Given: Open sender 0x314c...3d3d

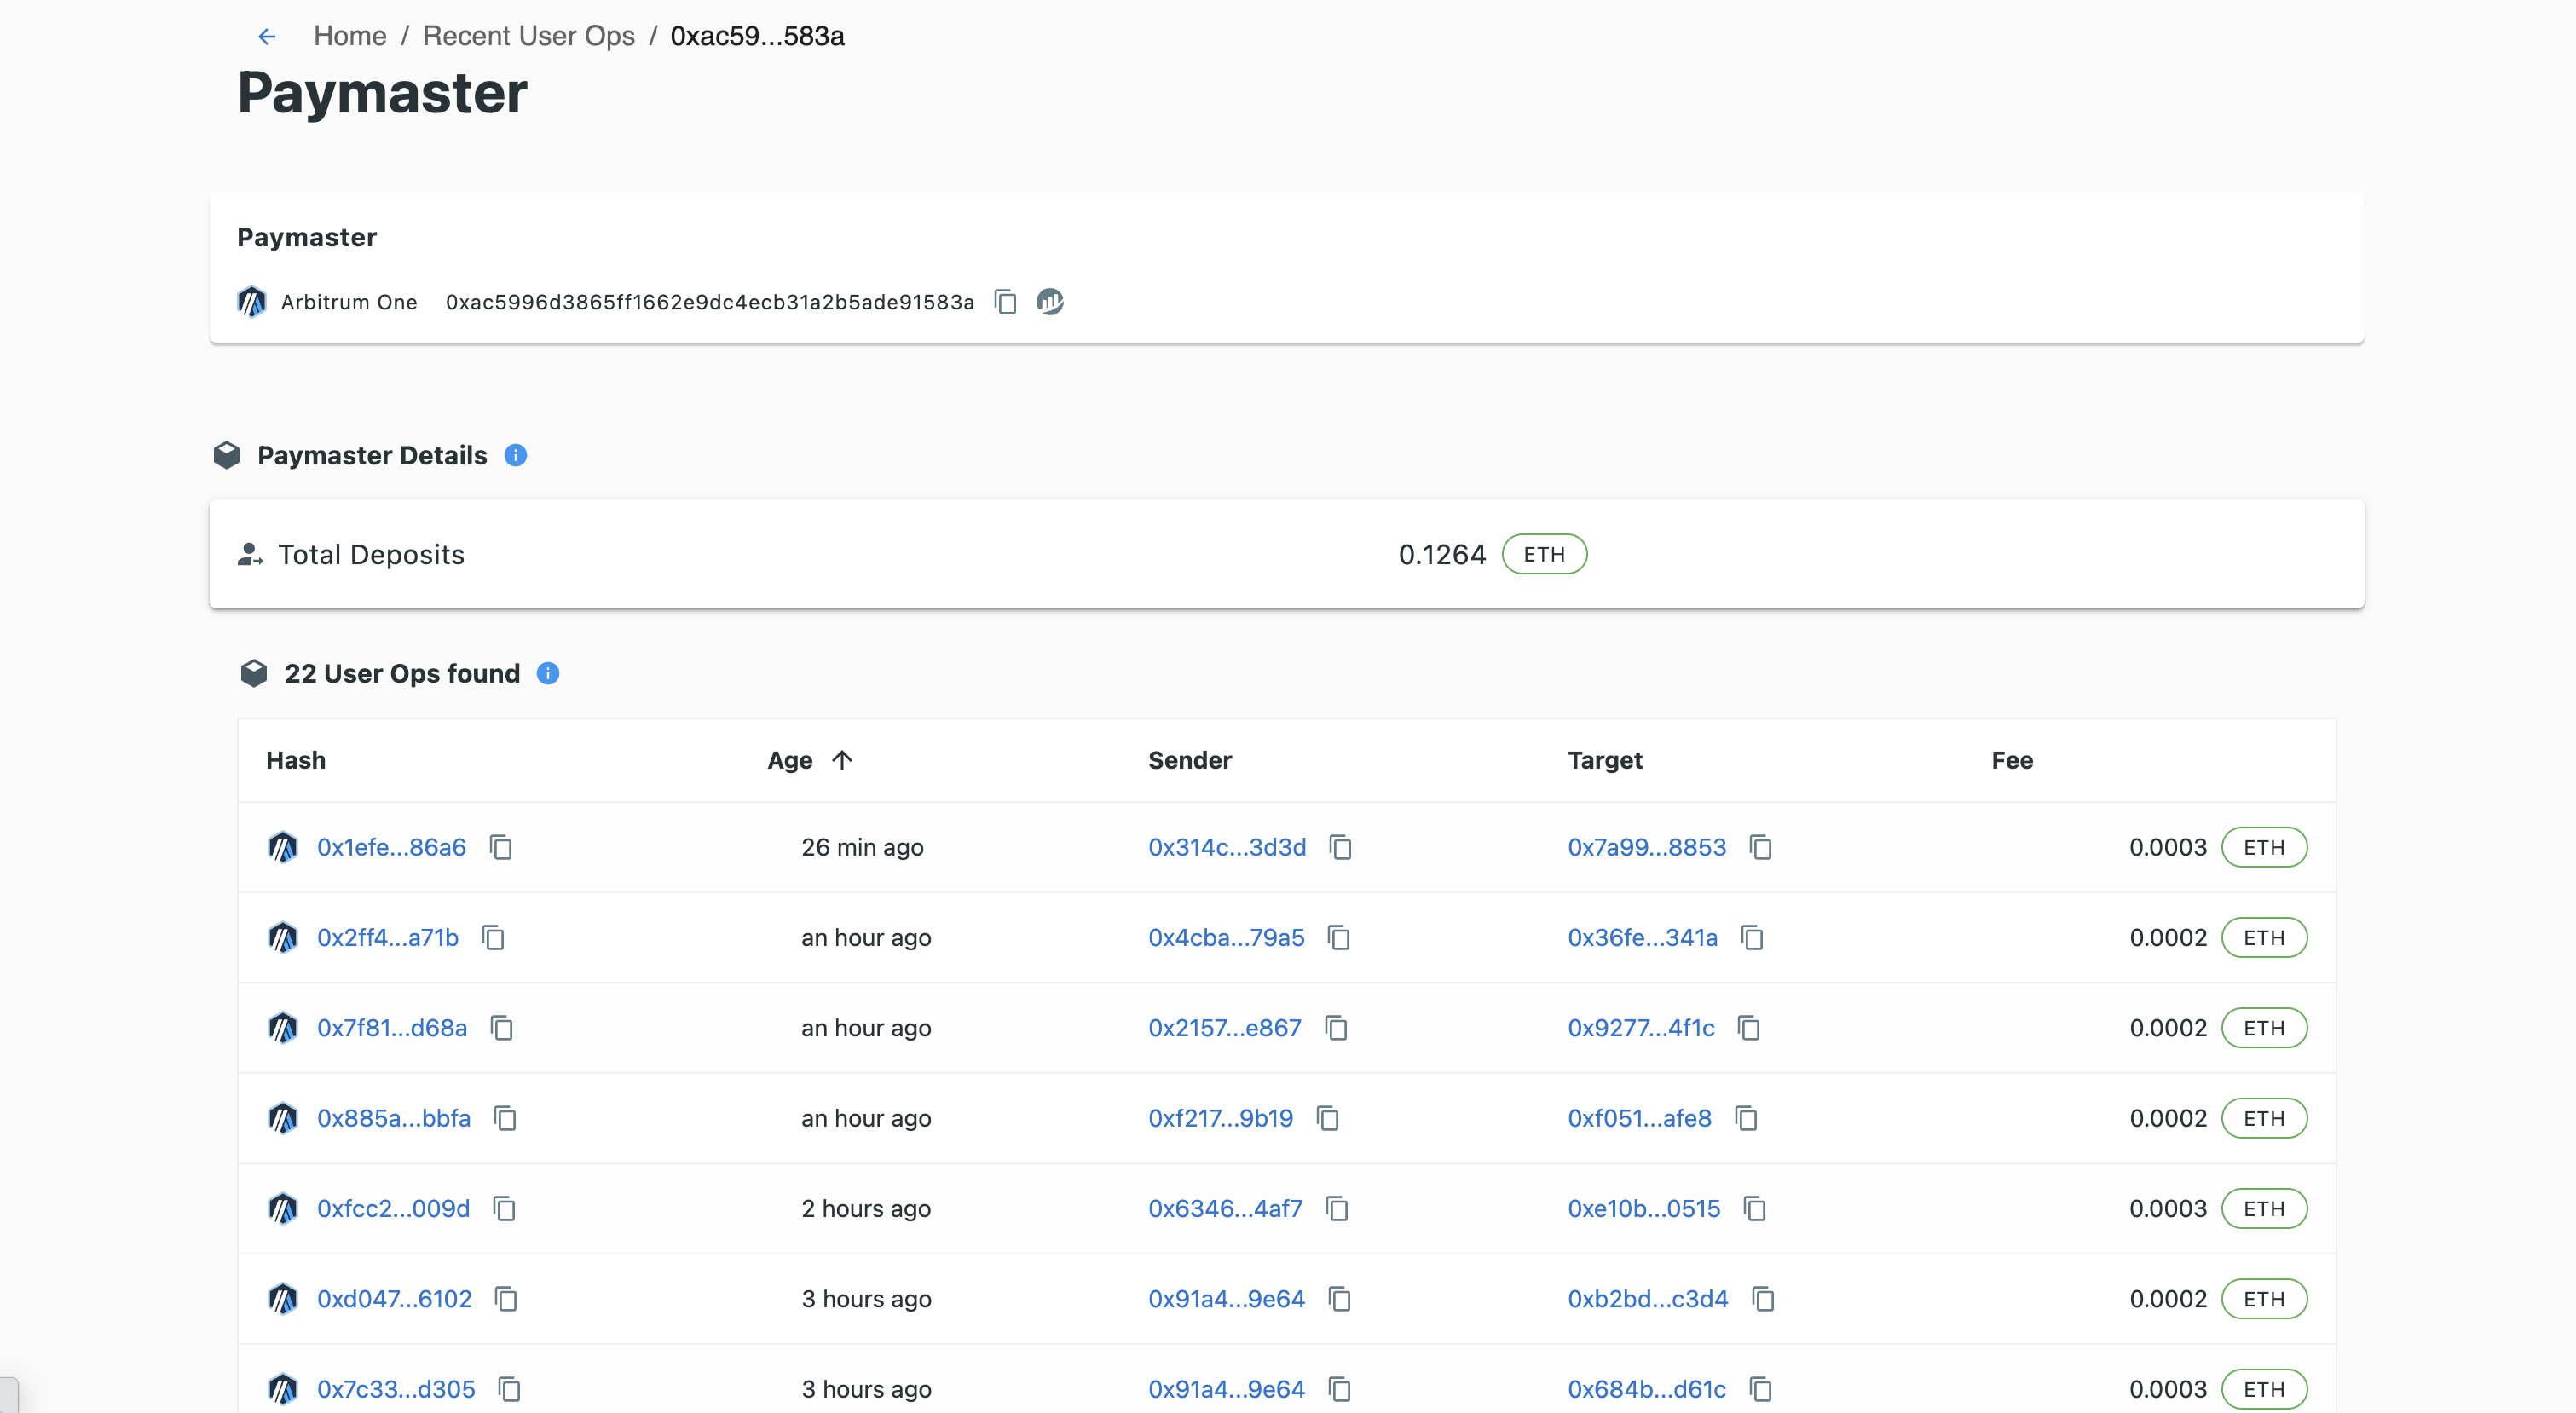Looking at the screenshot, I should (x=1227, y=848).
